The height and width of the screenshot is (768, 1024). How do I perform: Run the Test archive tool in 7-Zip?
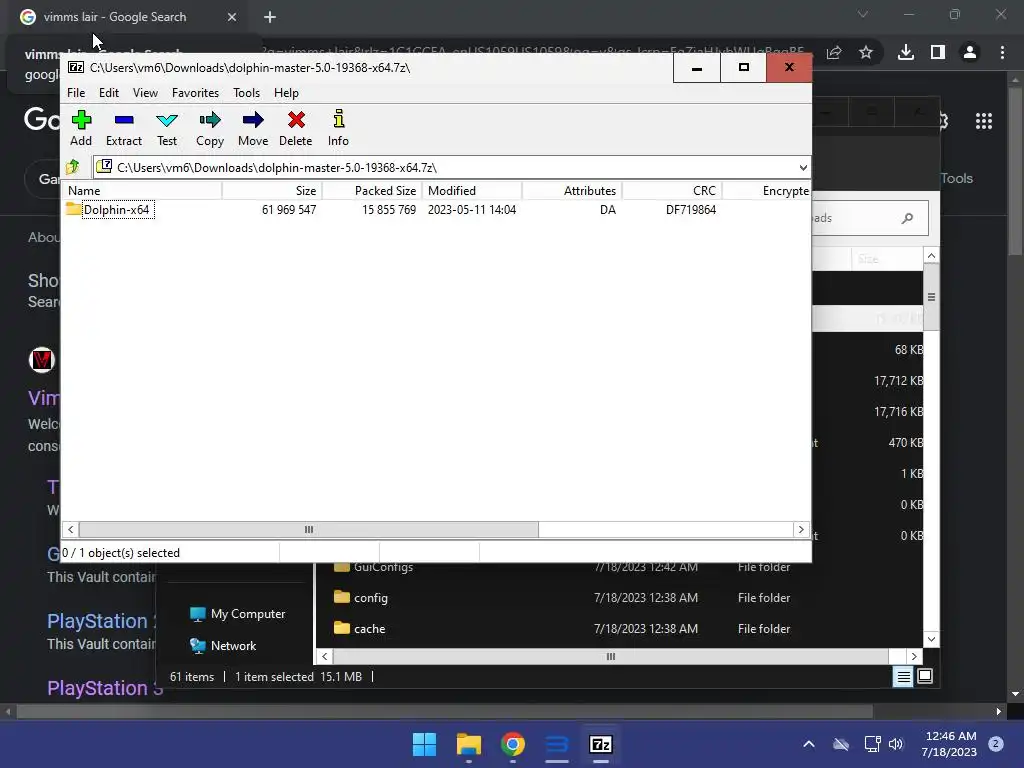(167, 128)
